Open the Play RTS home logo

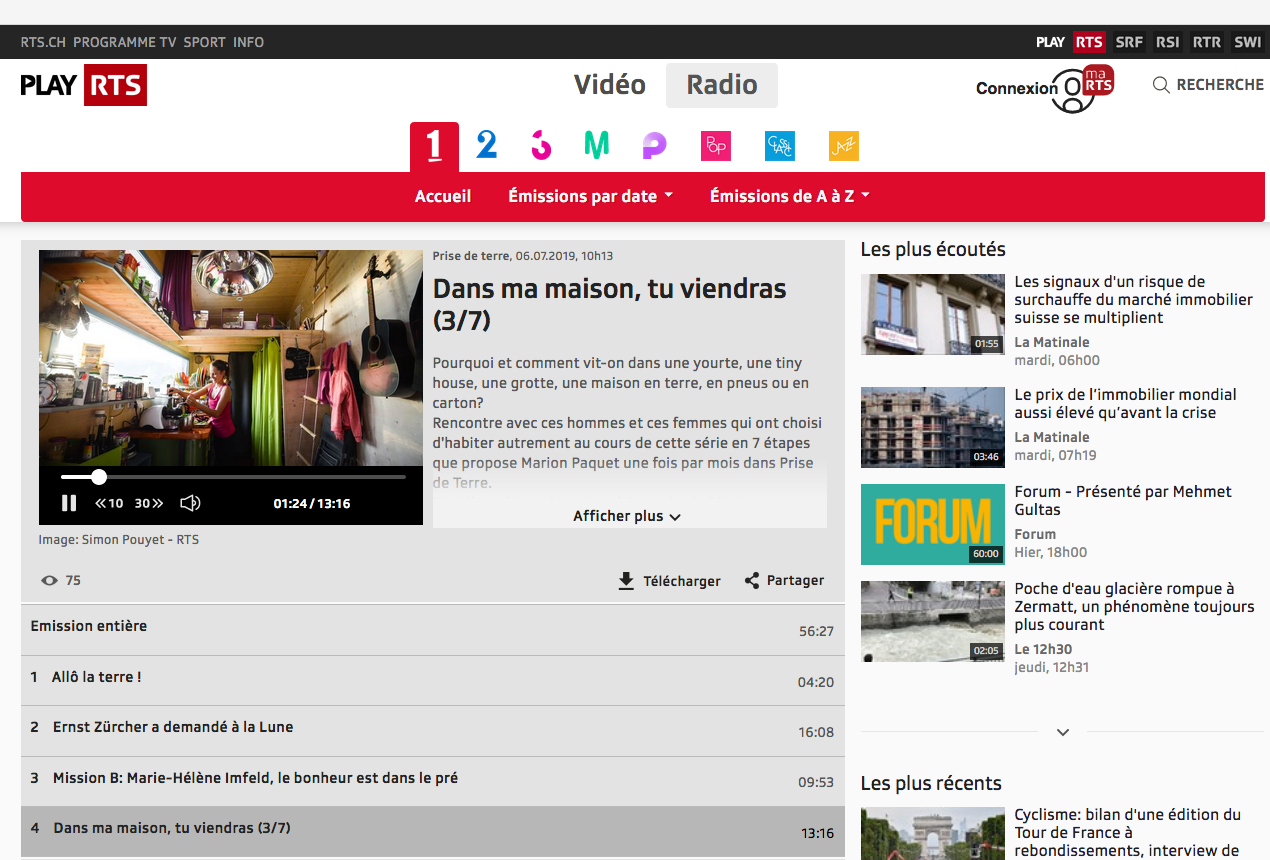point(84,85)
